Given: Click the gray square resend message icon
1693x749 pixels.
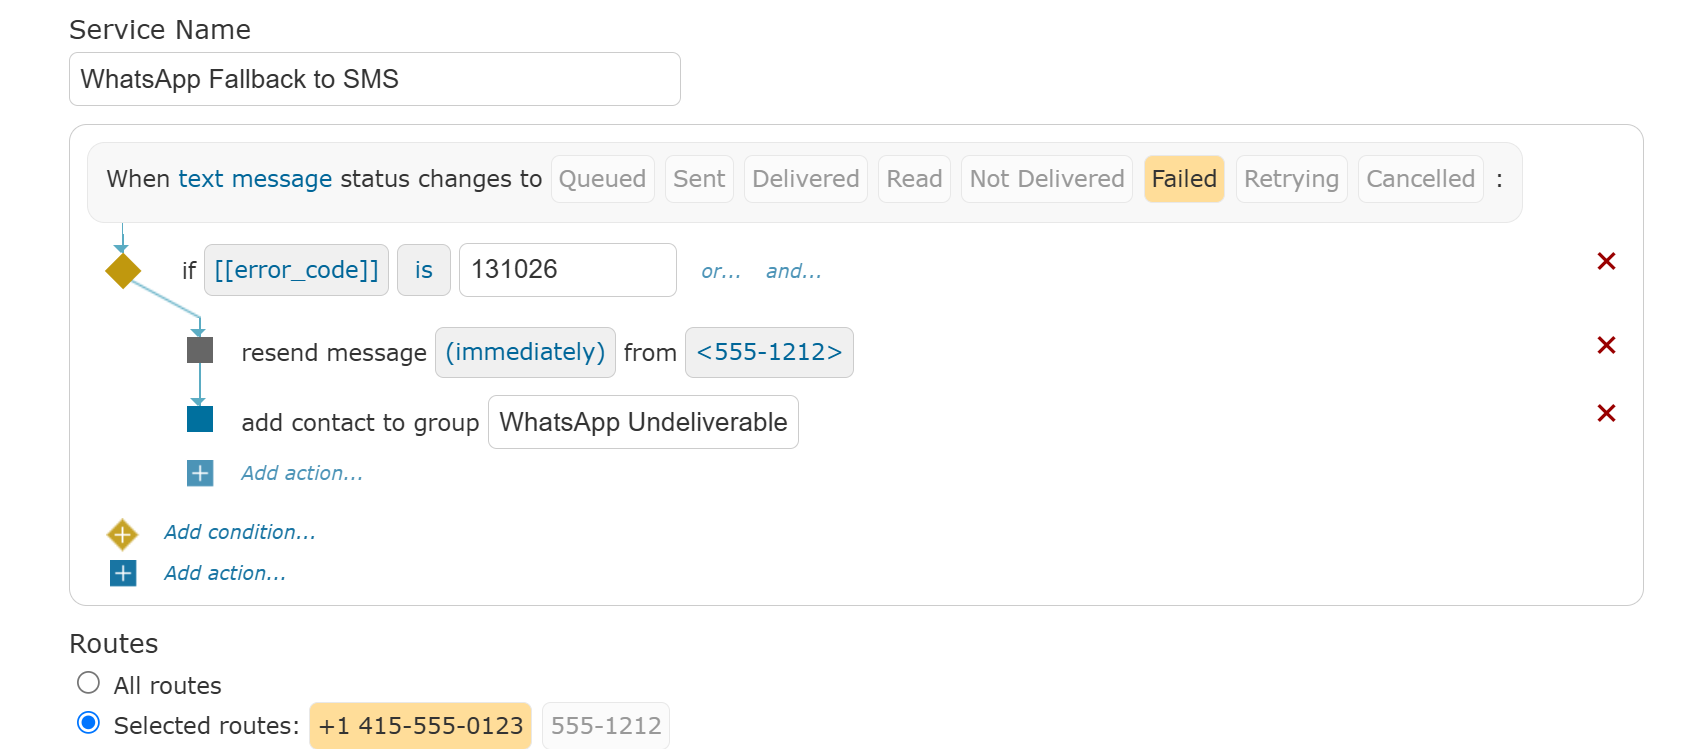Looking at the screenshot, I should point(200,350).
